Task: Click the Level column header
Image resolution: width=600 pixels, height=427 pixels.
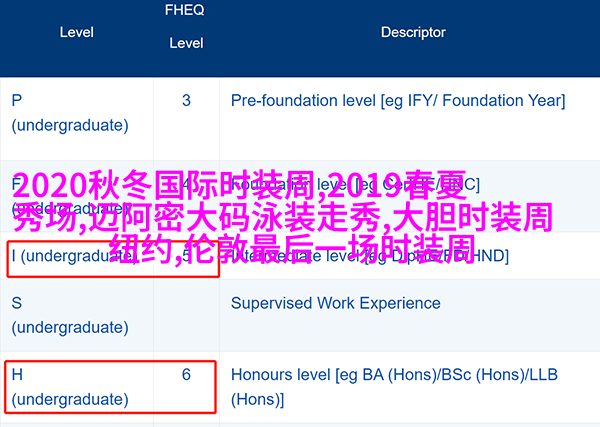Action: [x=77, y=33]
